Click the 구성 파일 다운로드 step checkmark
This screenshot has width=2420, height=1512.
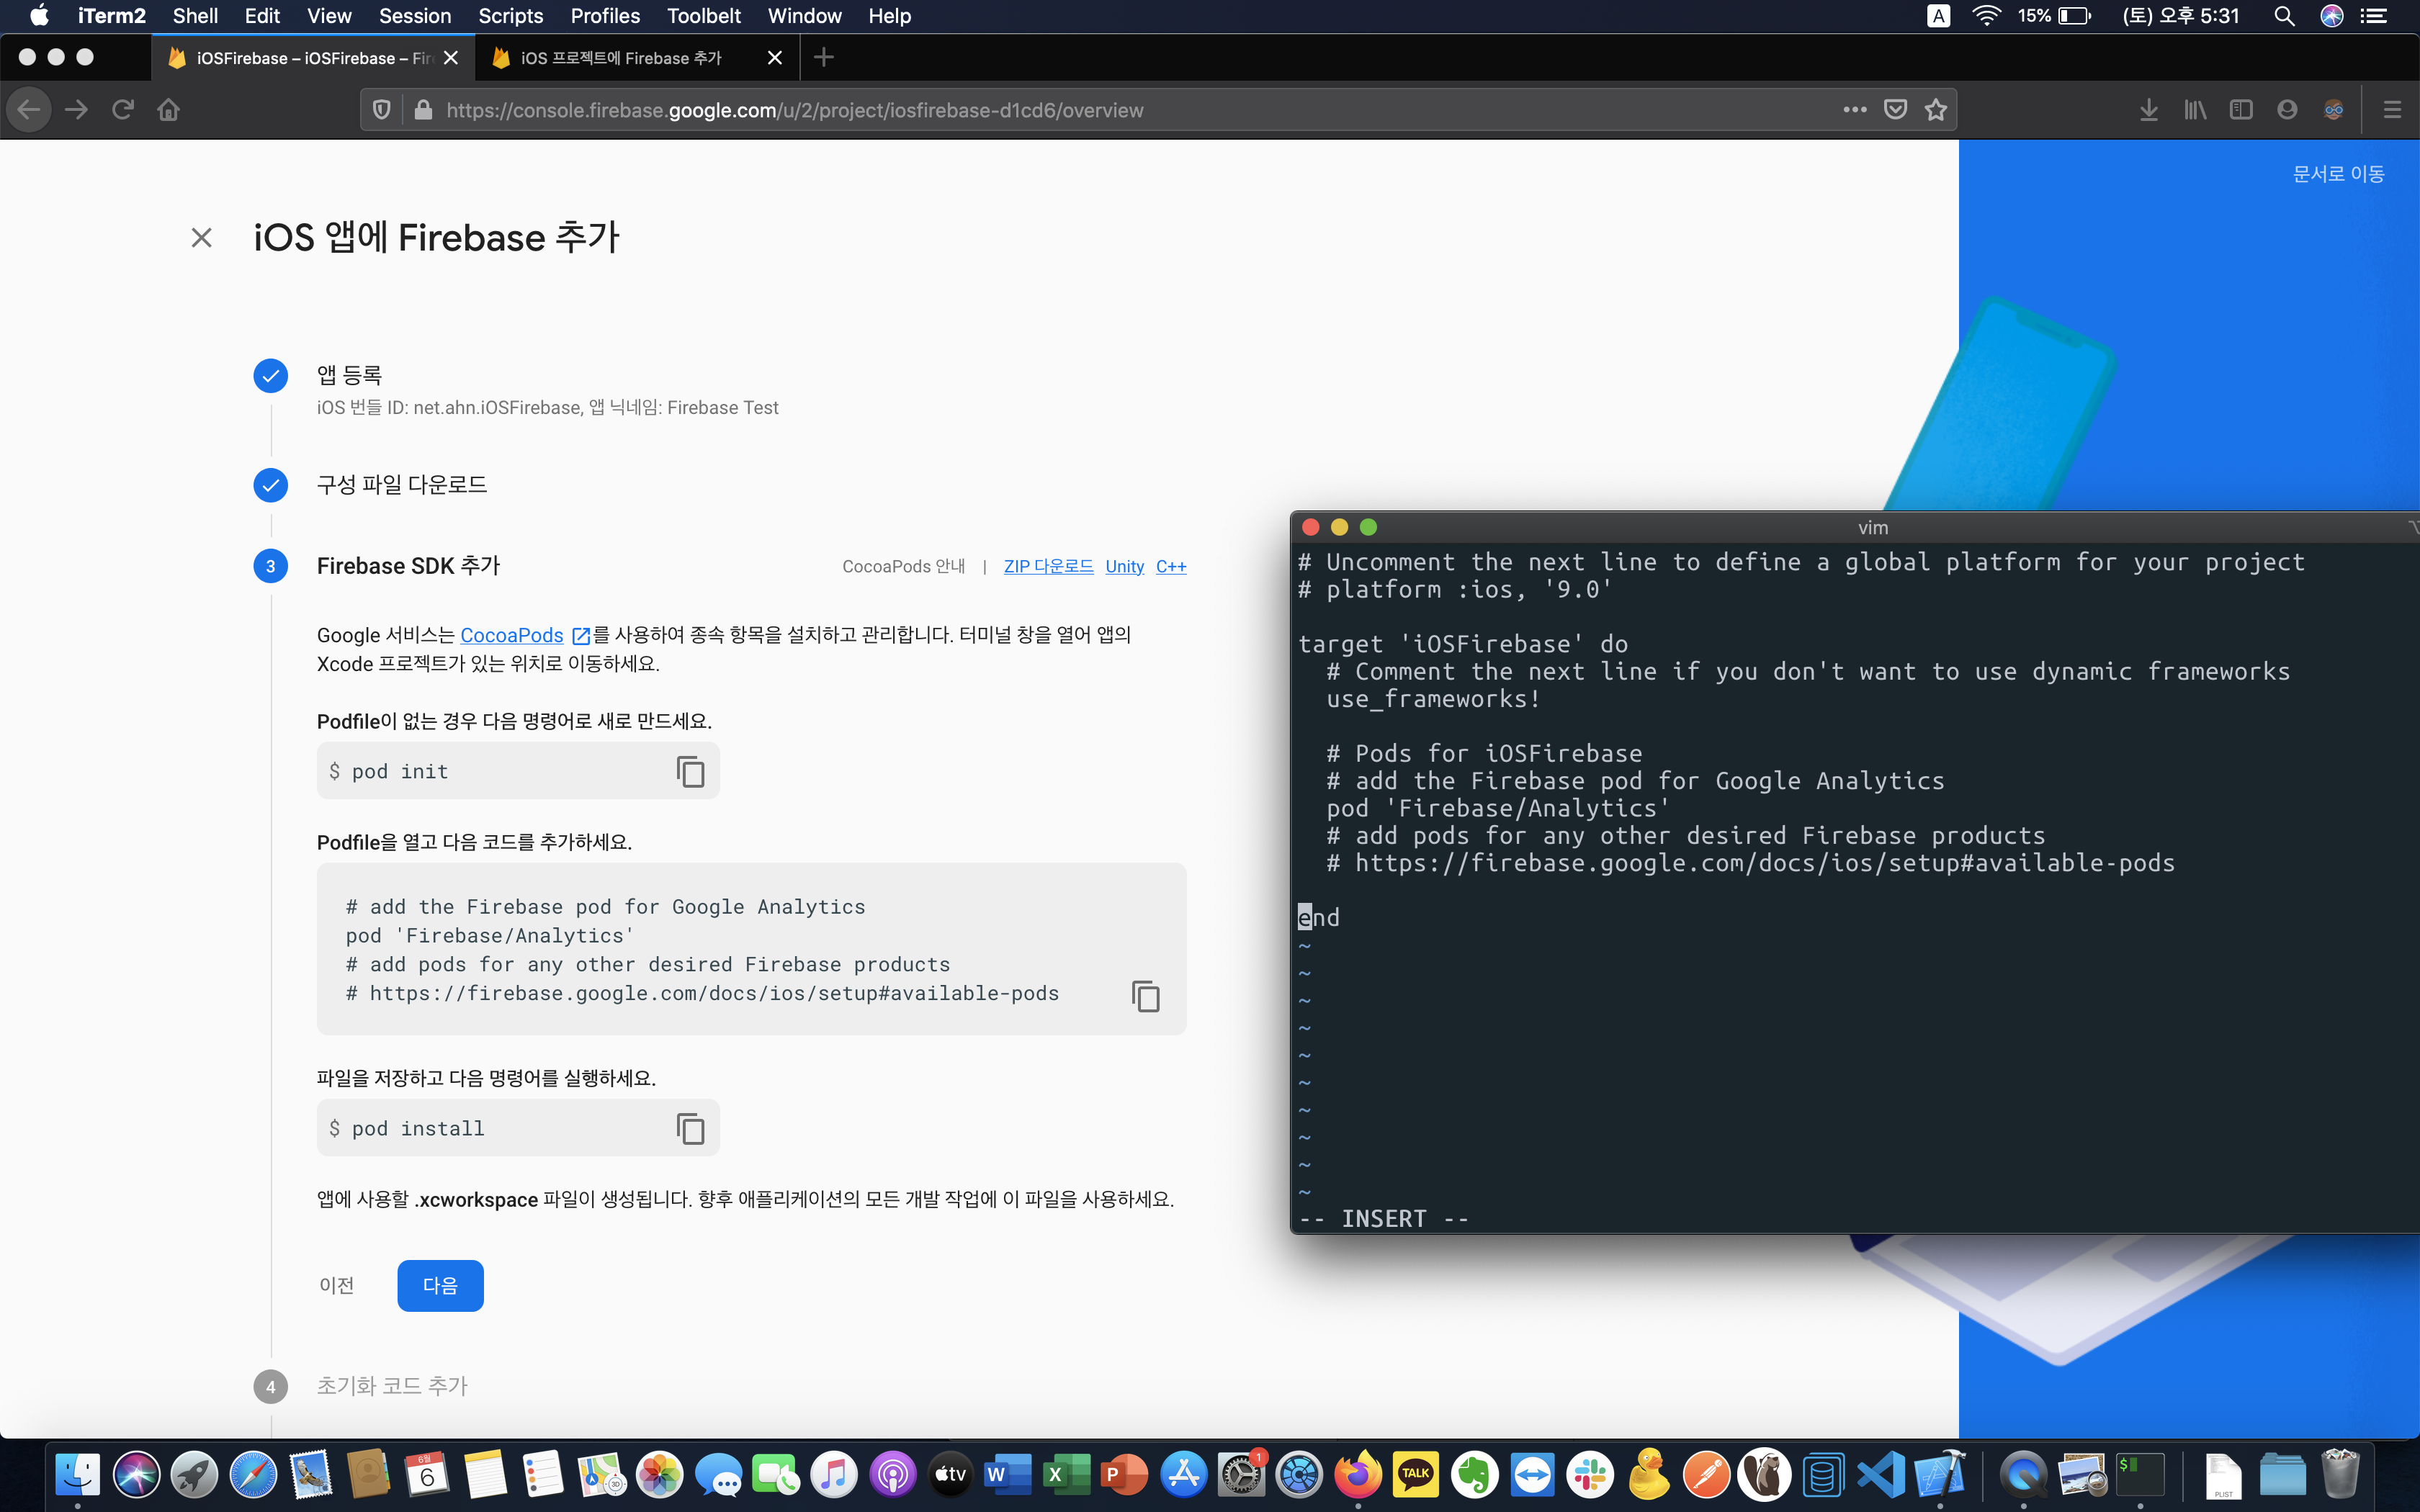tap(270, 485)
